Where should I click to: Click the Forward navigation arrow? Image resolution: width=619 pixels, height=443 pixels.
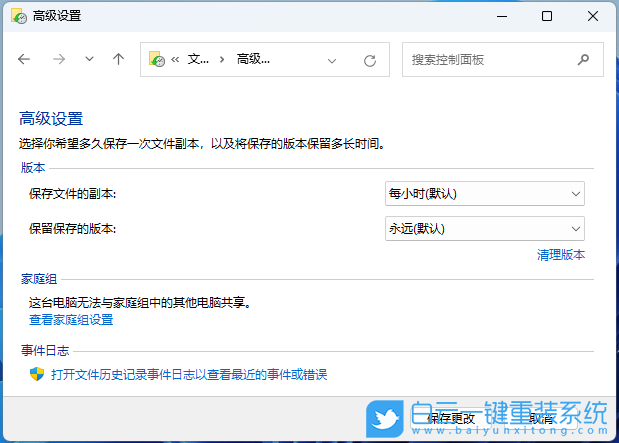click(58, 60)
